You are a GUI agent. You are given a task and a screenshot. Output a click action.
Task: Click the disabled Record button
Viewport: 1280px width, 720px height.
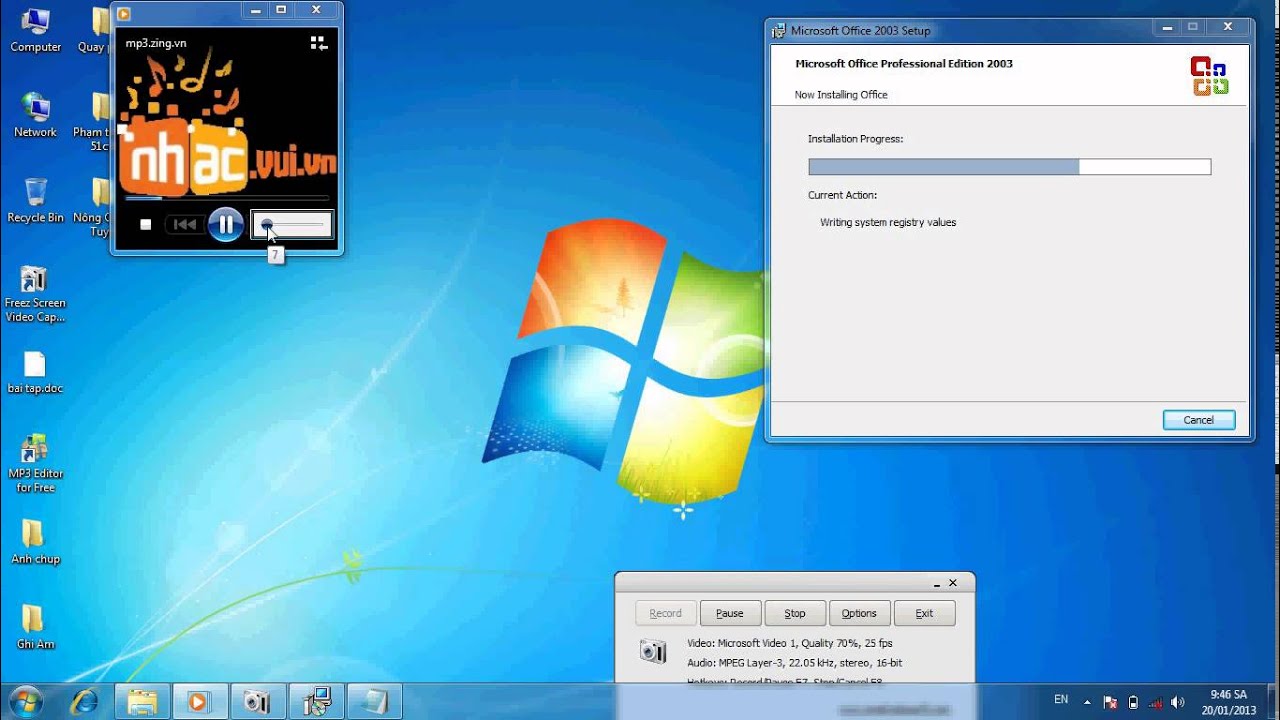pyautogui.click(x=665, y=613)
